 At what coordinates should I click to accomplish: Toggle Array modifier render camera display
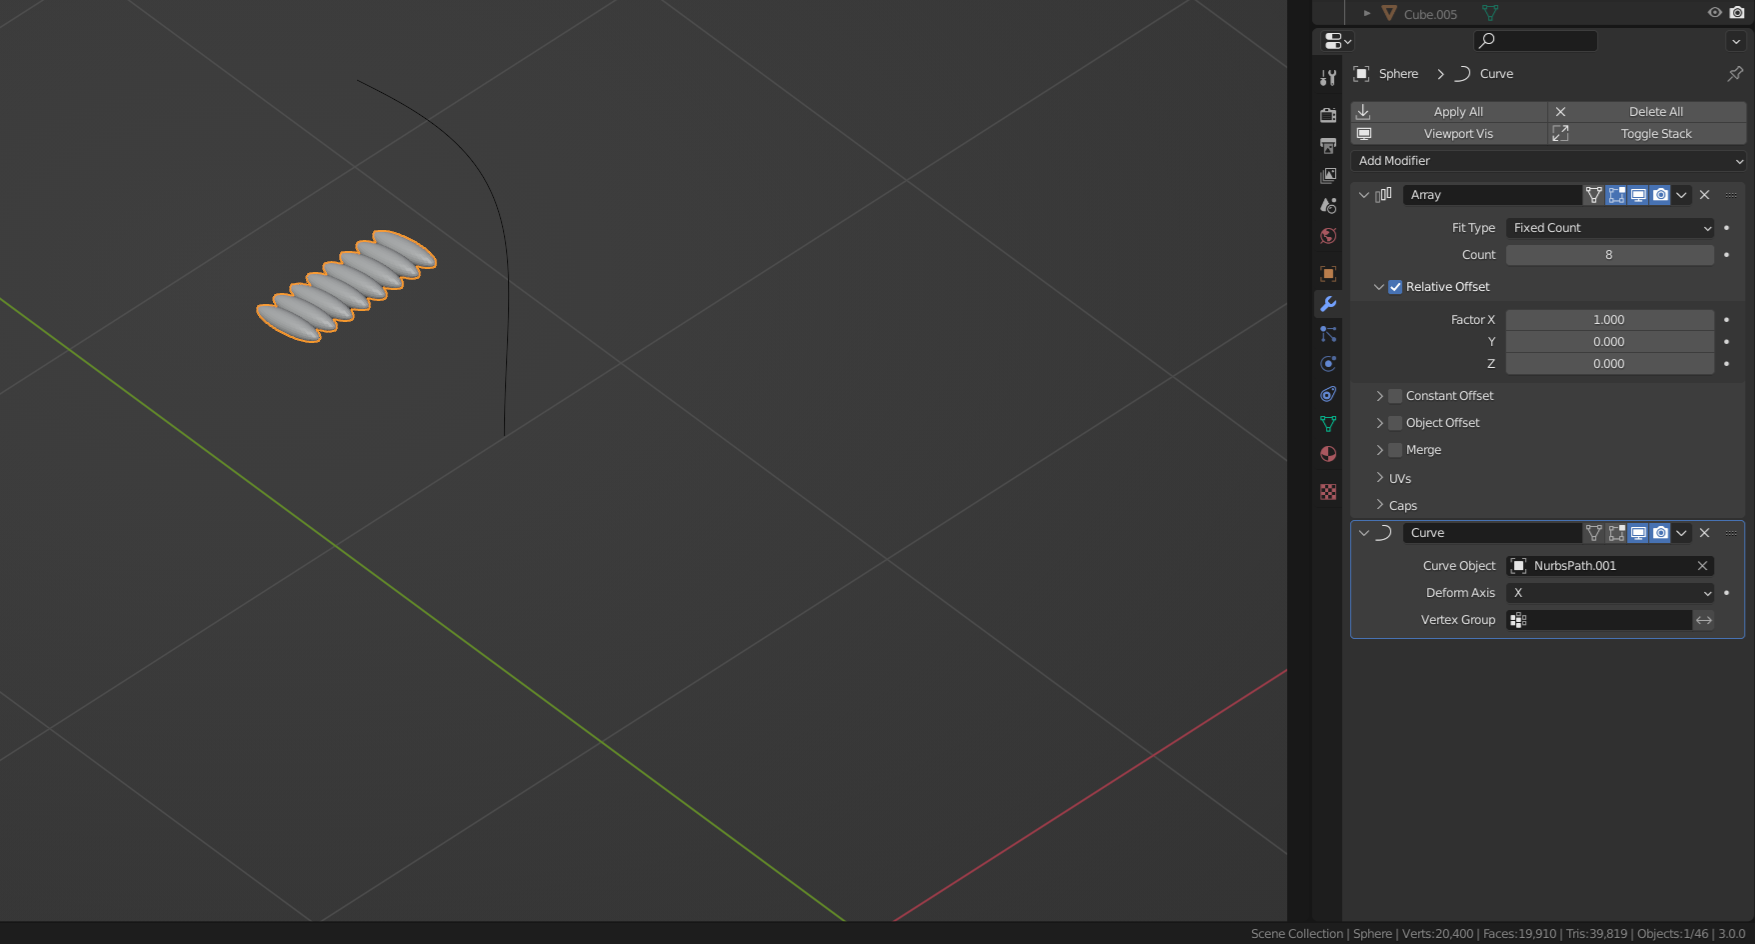click(x=1660, y=195)
